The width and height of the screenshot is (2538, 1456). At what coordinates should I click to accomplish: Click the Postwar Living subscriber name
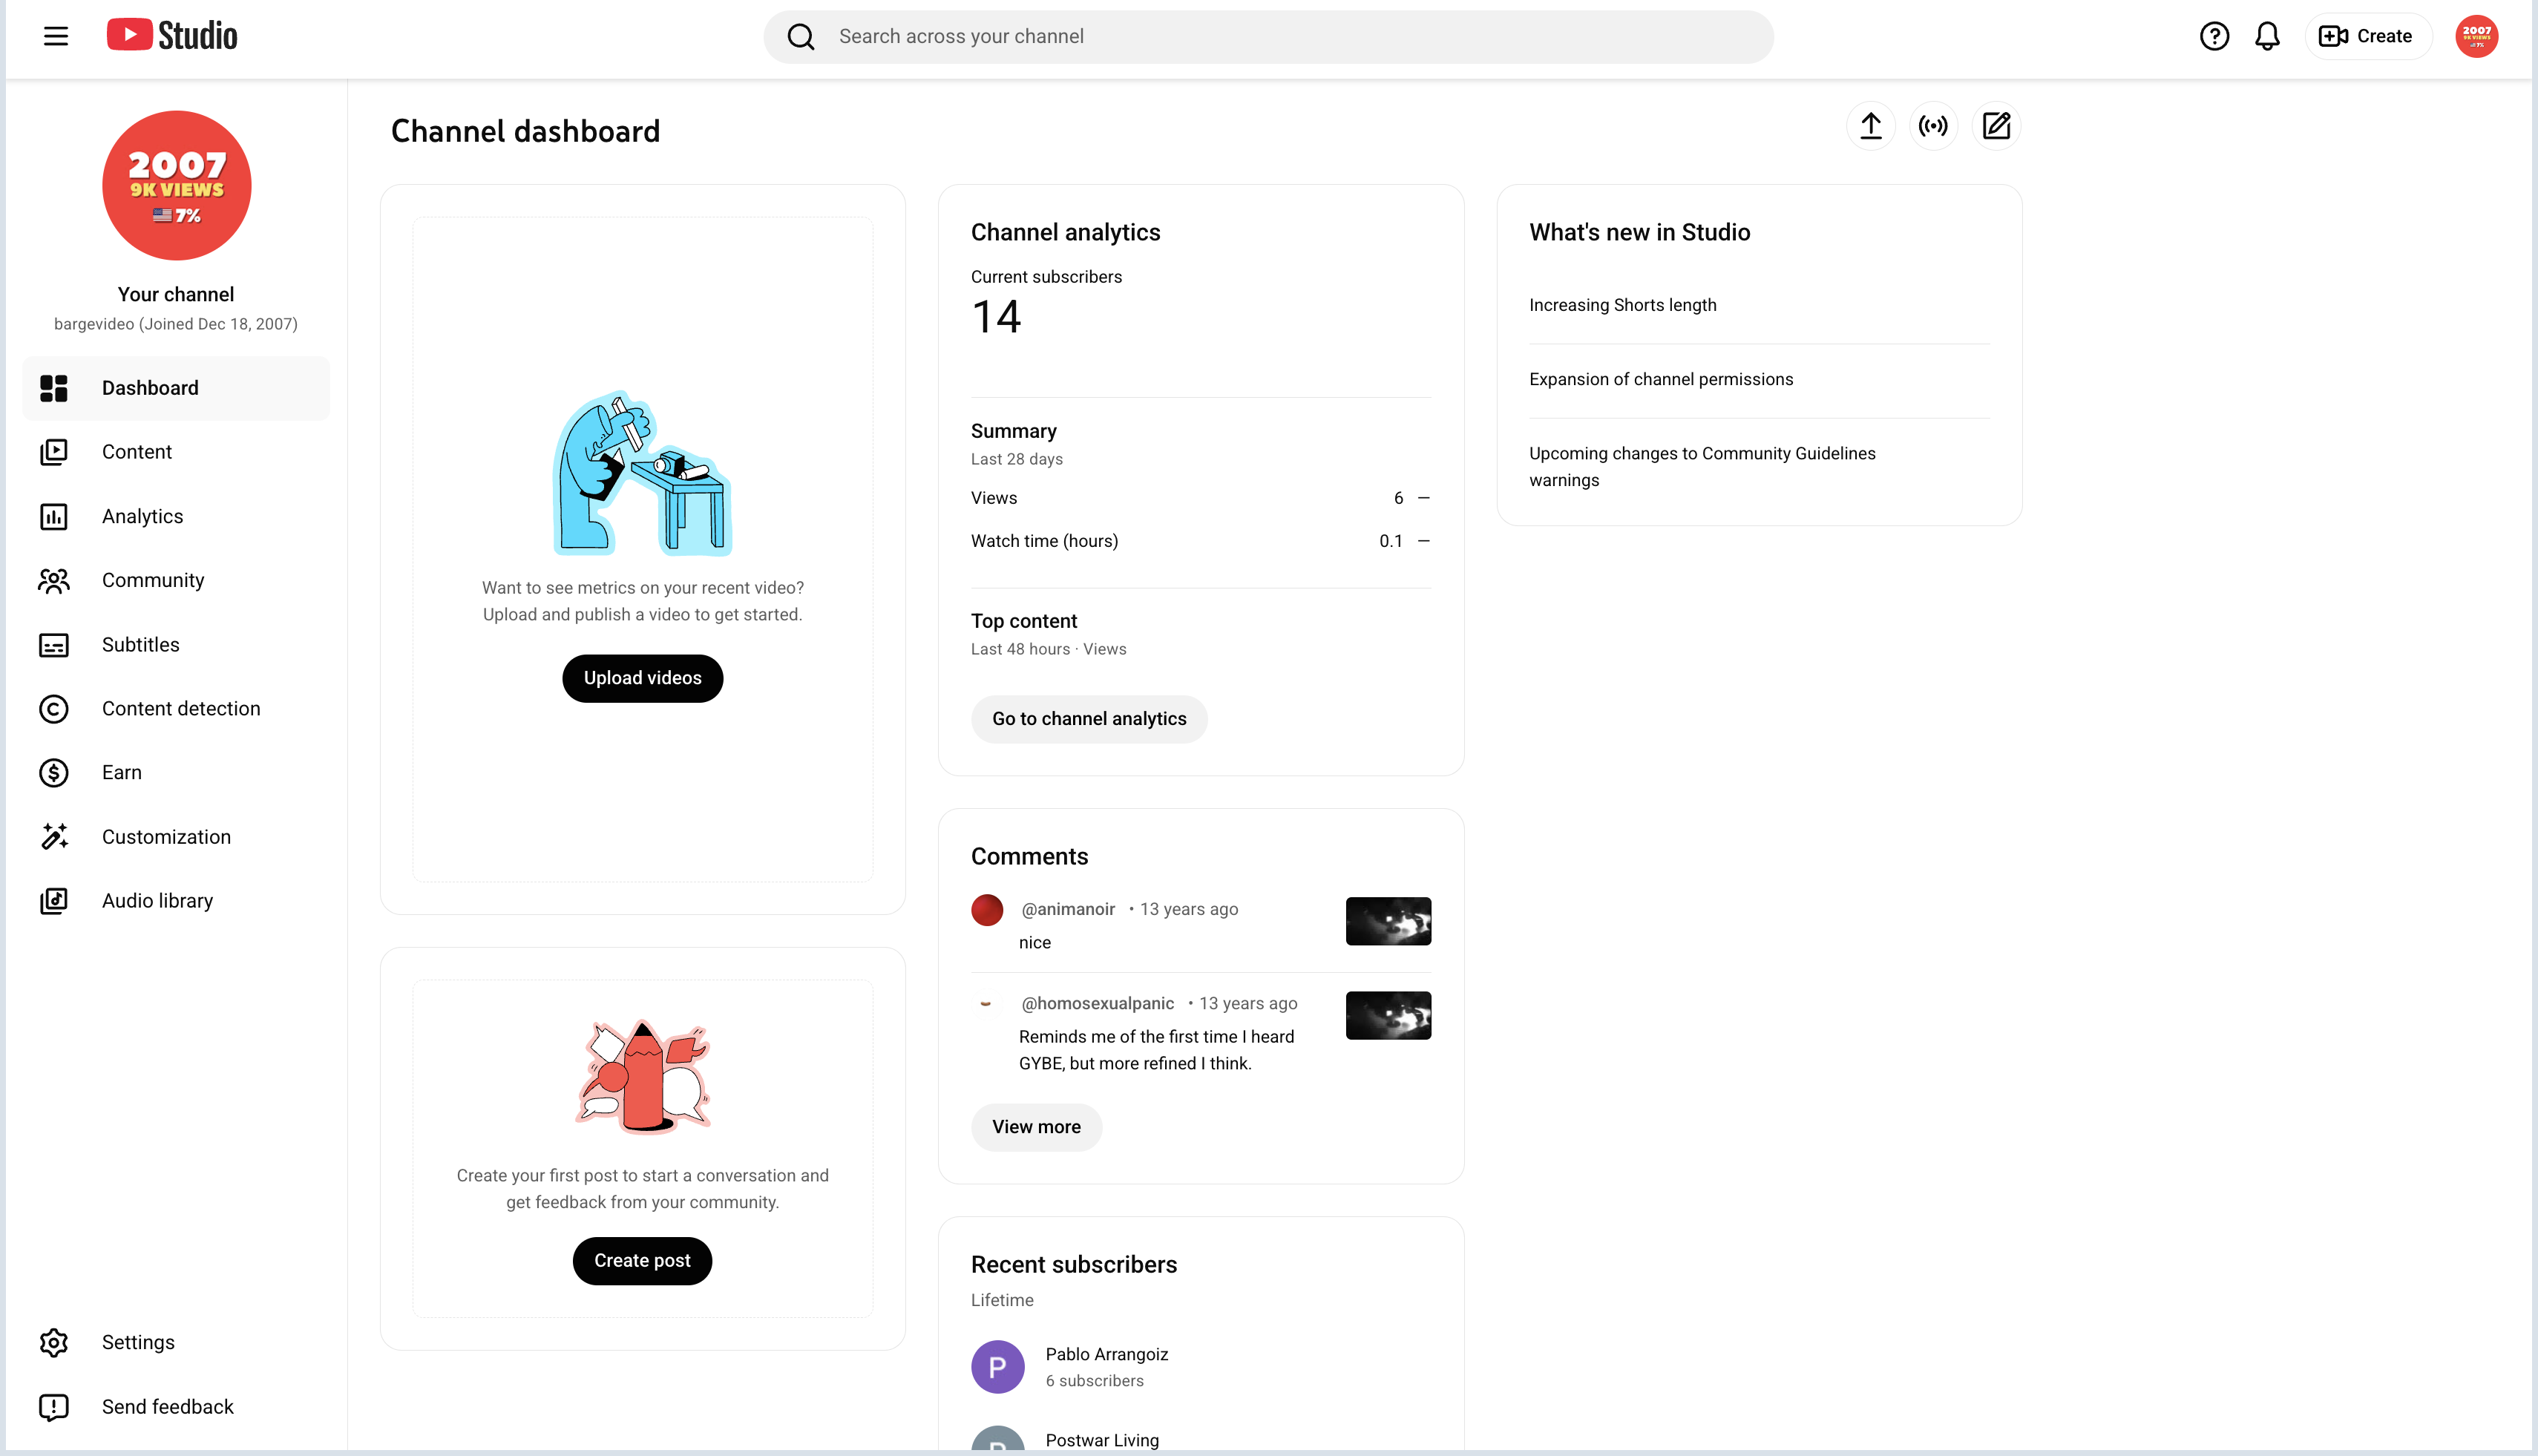[1102, 1440]
